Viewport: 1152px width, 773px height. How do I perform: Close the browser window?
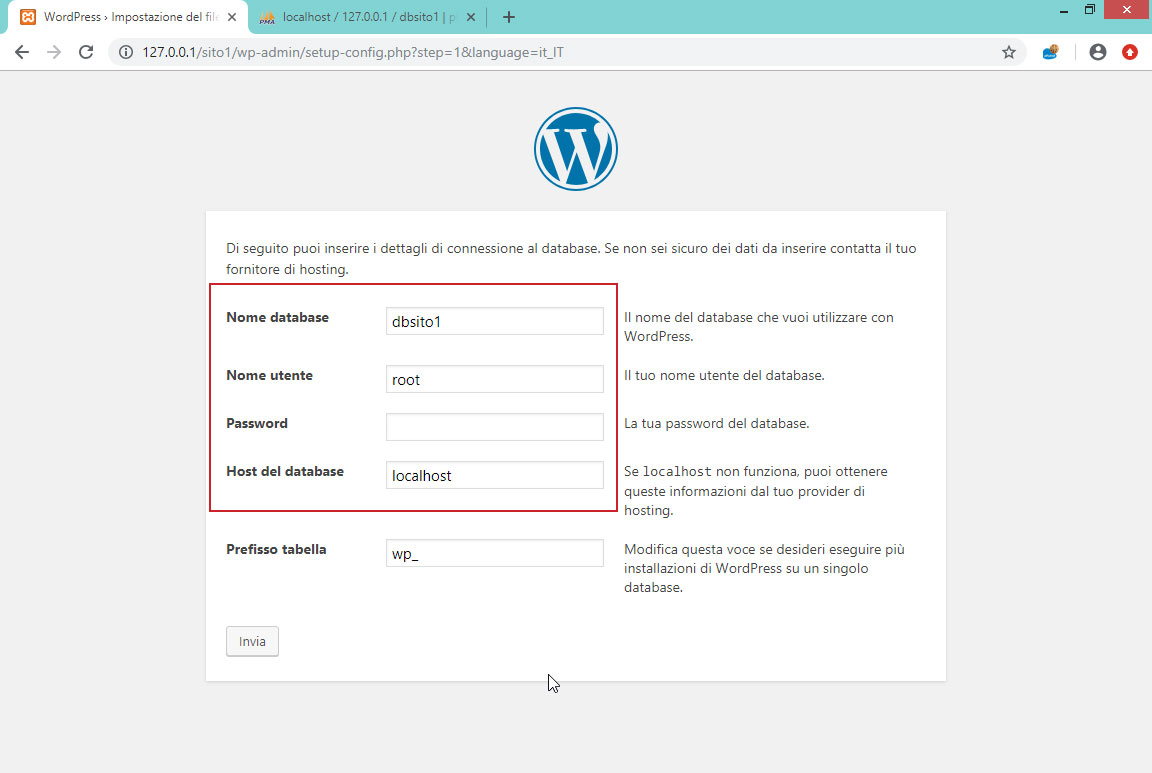(1127, 10)
